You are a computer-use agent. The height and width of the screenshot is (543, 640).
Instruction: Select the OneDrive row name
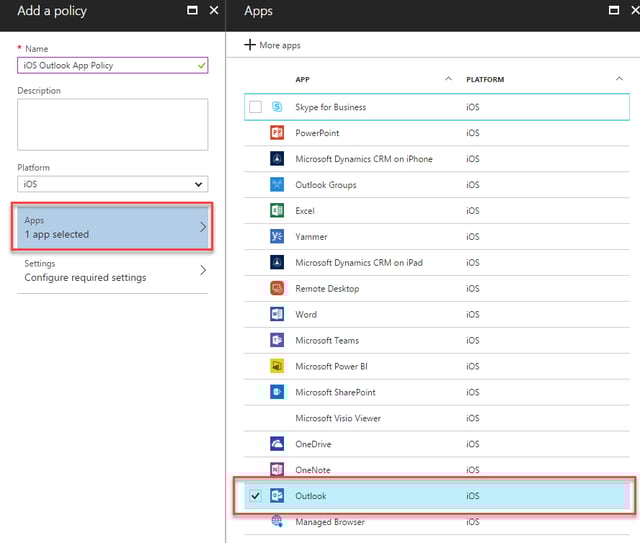pyautogui.click(x=313, y=444)
